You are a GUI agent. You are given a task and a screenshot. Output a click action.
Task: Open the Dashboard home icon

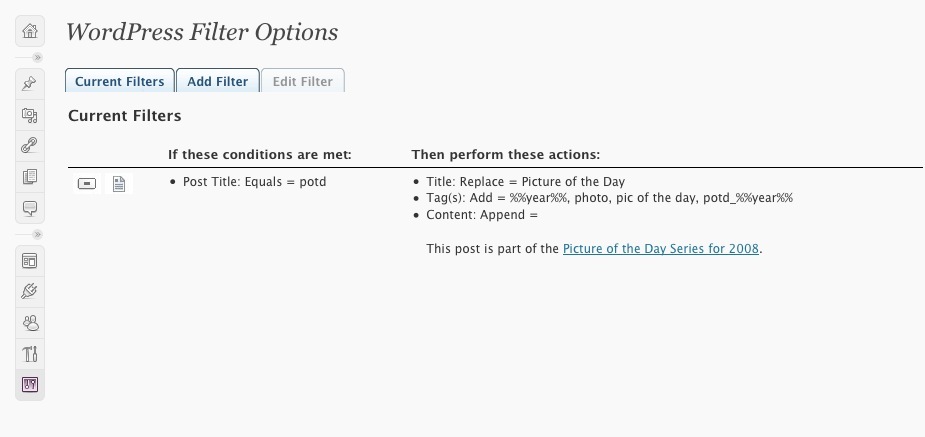click(29, 31)
